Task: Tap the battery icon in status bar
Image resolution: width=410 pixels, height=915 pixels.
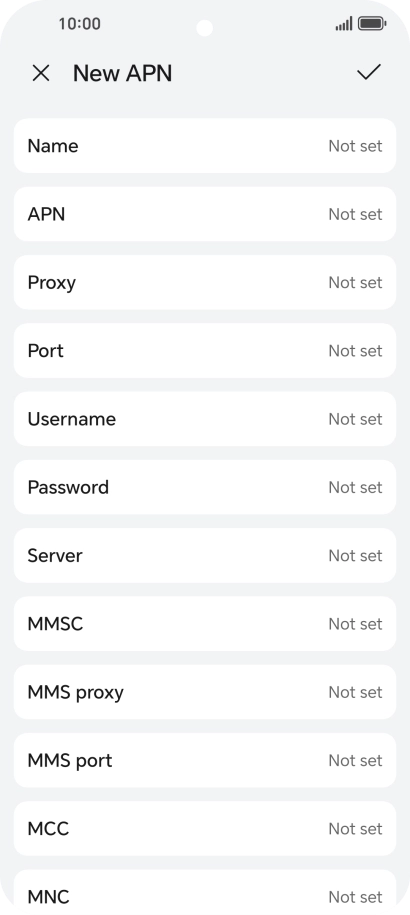Action: (372, 24)
